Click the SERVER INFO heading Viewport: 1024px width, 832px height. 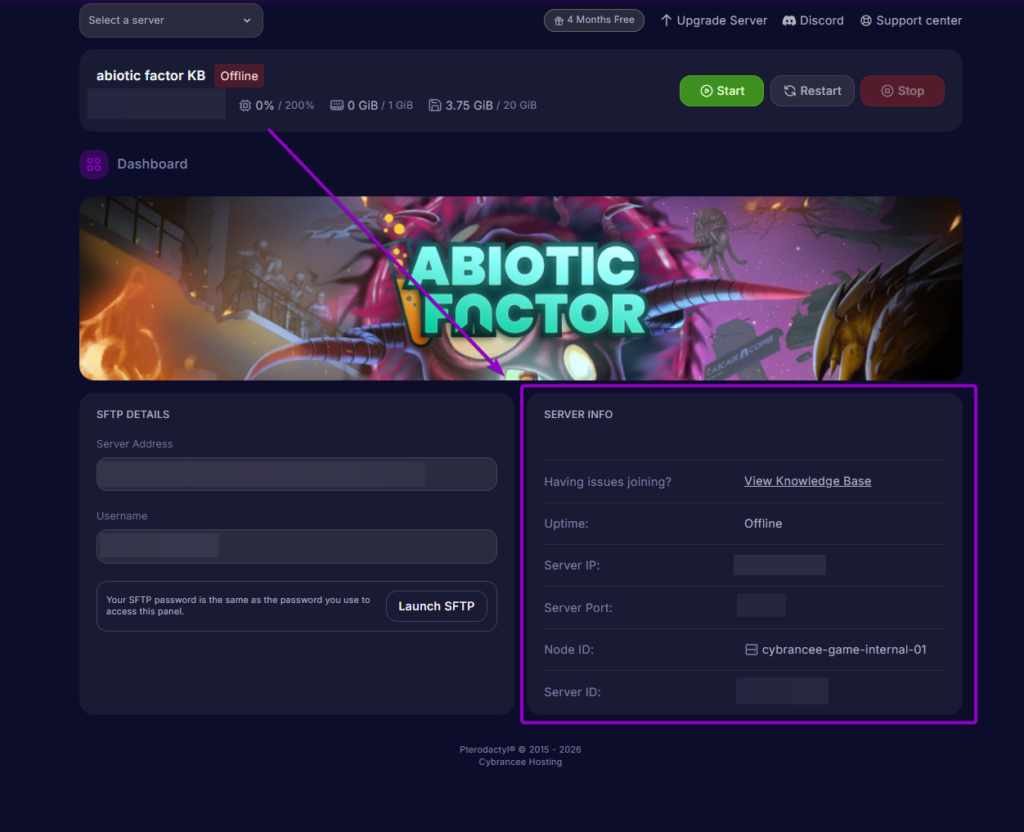coord(579,415)
